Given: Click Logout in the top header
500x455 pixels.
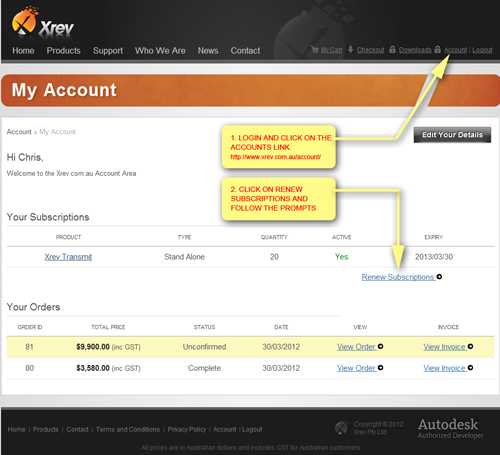Looking at the screenshot, I should 482,50.
